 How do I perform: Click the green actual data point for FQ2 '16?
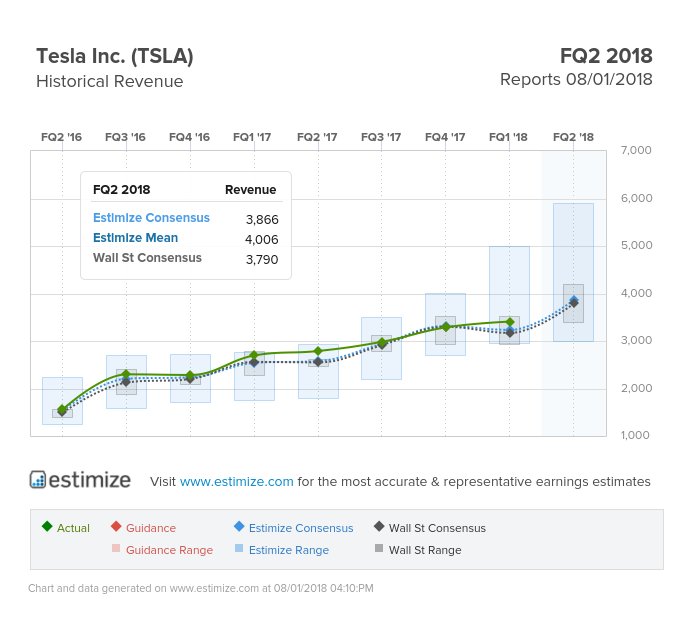(x=62, y=409)
